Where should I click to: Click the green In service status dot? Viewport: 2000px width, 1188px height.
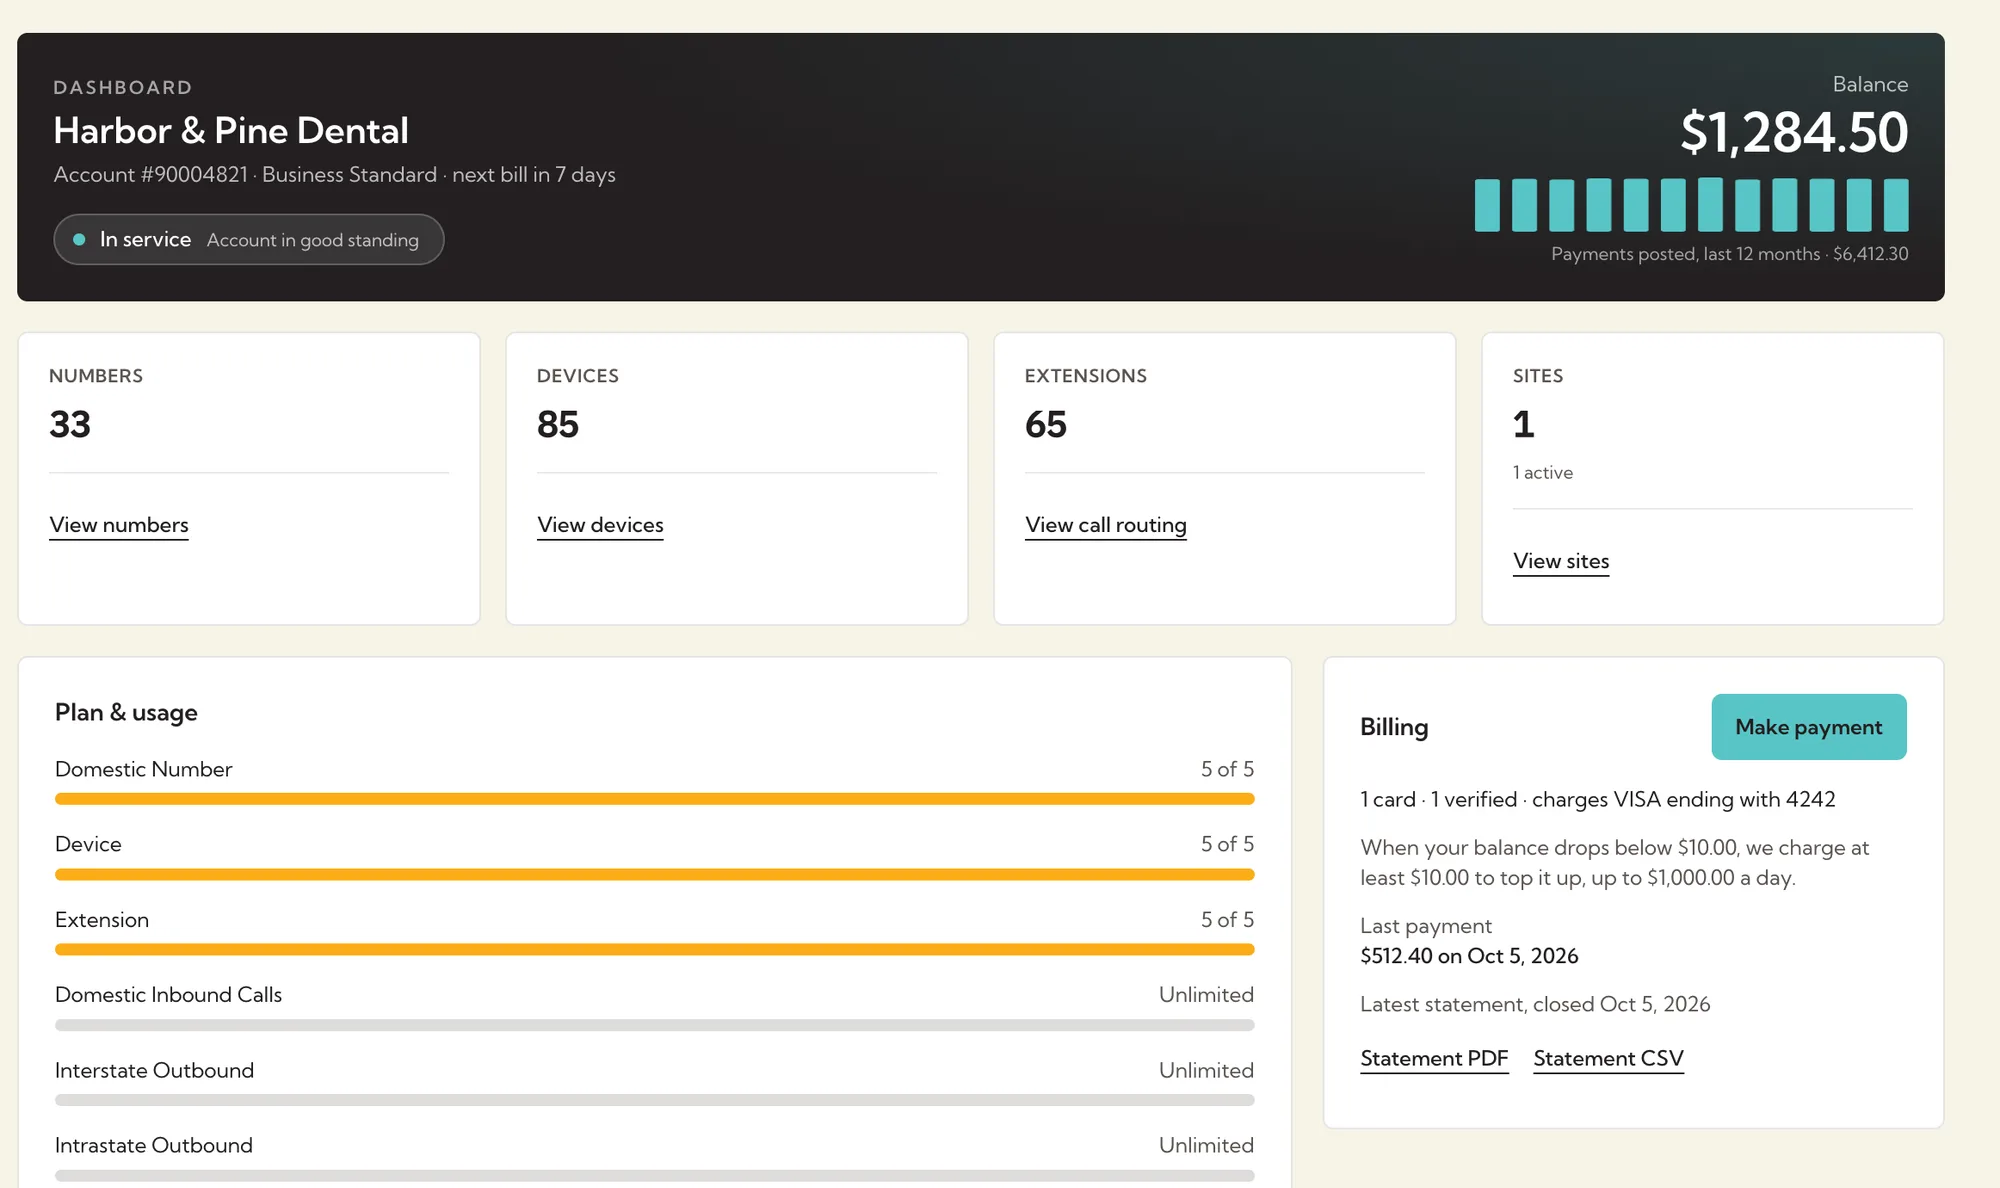coord(79,240)
